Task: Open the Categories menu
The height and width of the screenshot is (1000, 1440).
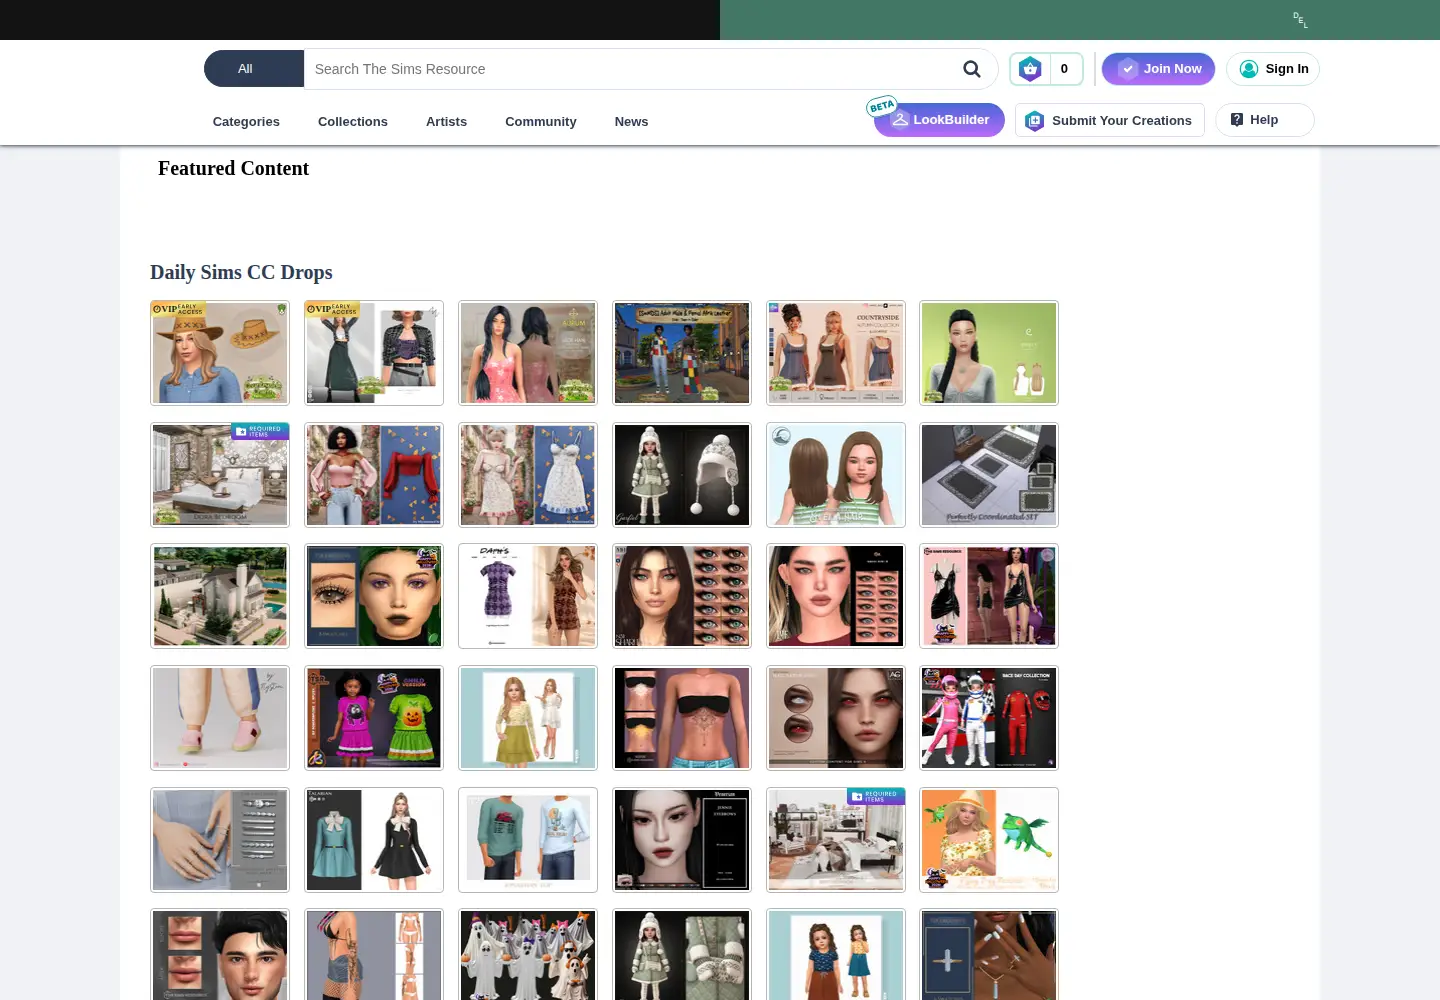Action: [246, 122]
